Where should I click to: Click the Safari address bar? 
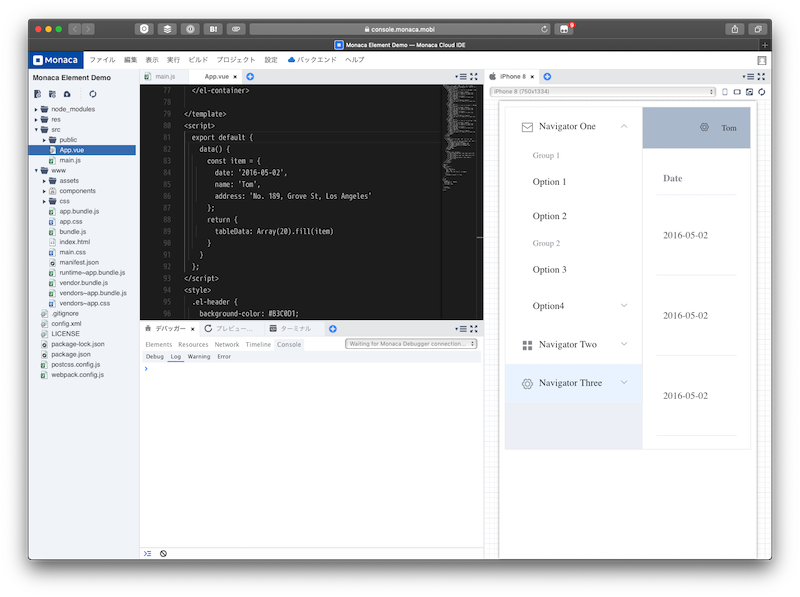click(400, 29)
